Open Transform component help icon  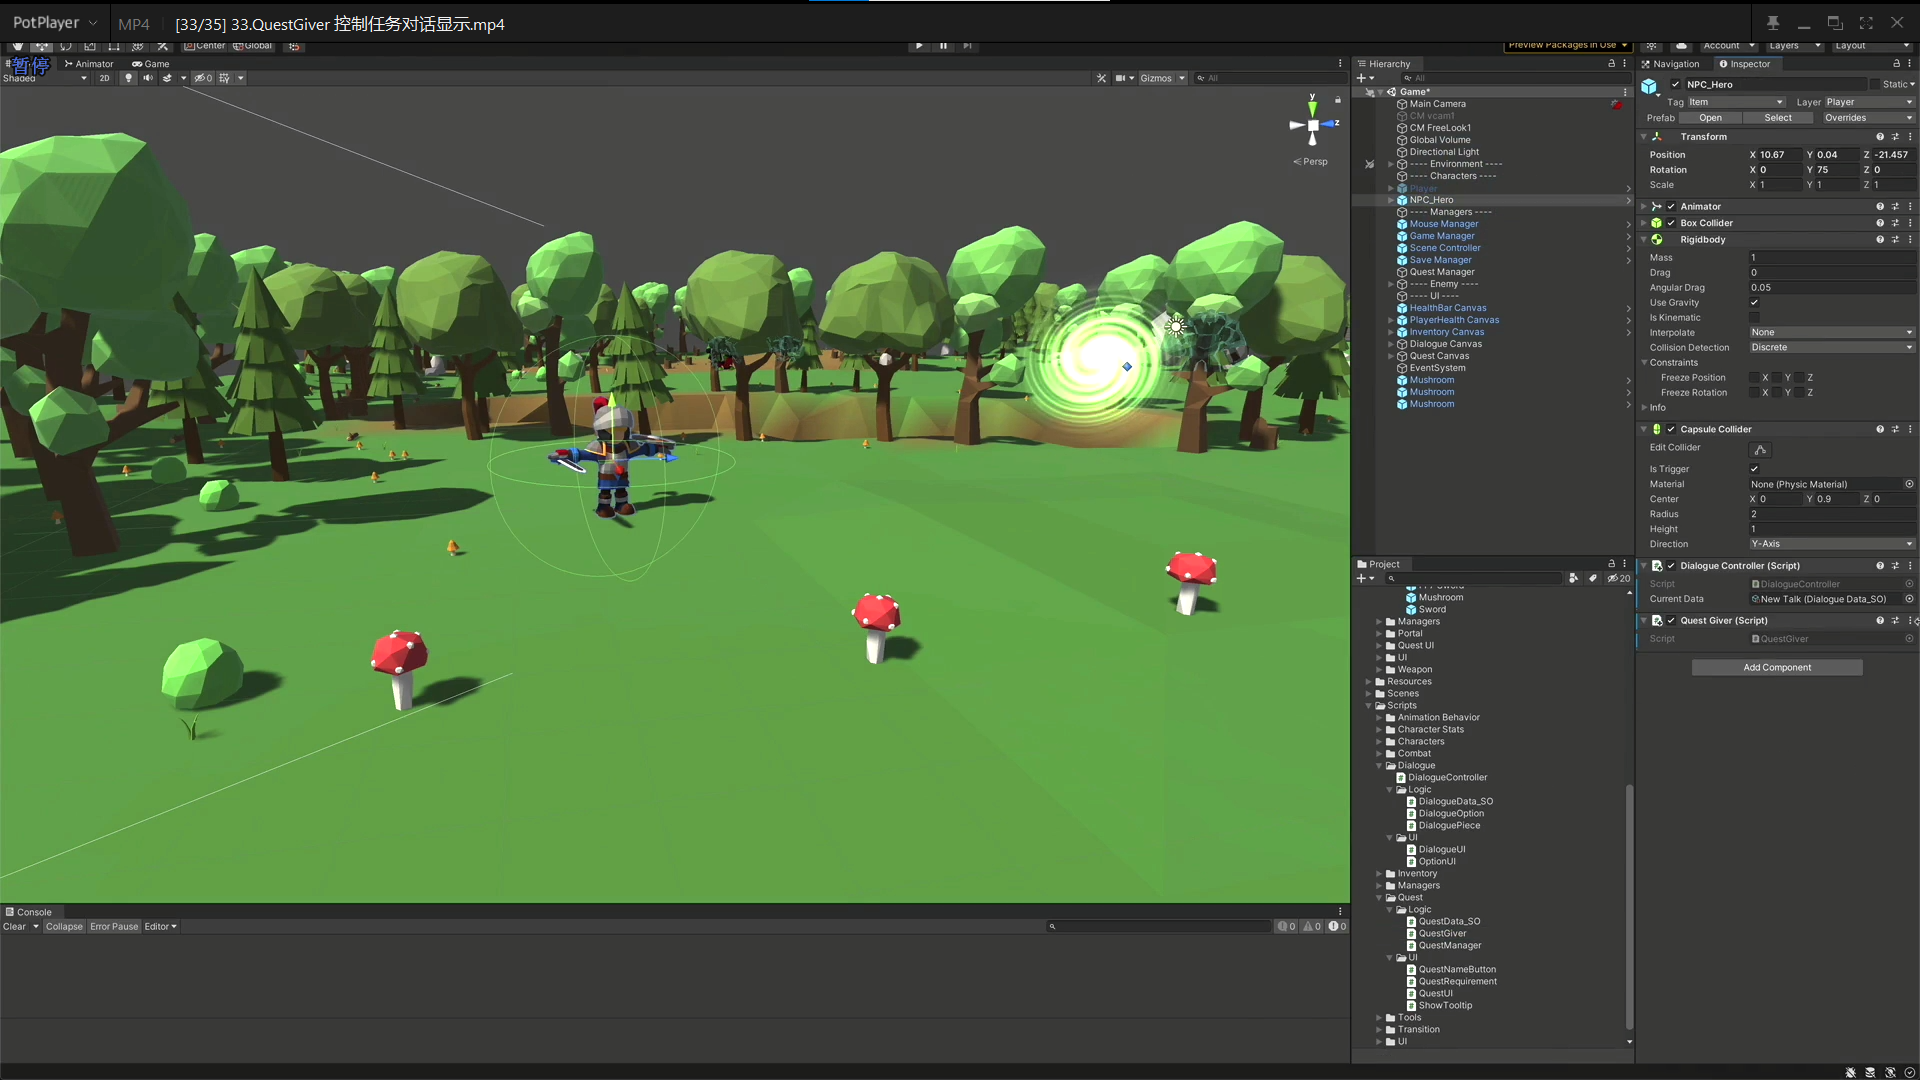coord(1880,137)
